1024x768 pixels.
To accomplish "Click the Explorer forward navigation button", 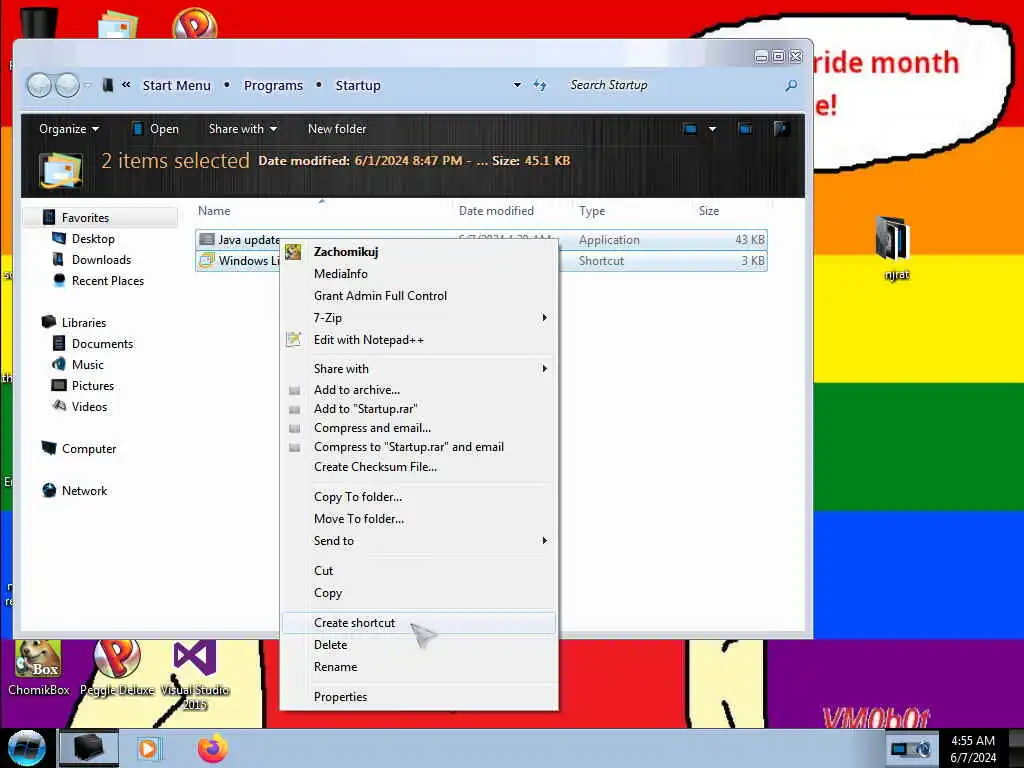I will click(67, 85).
